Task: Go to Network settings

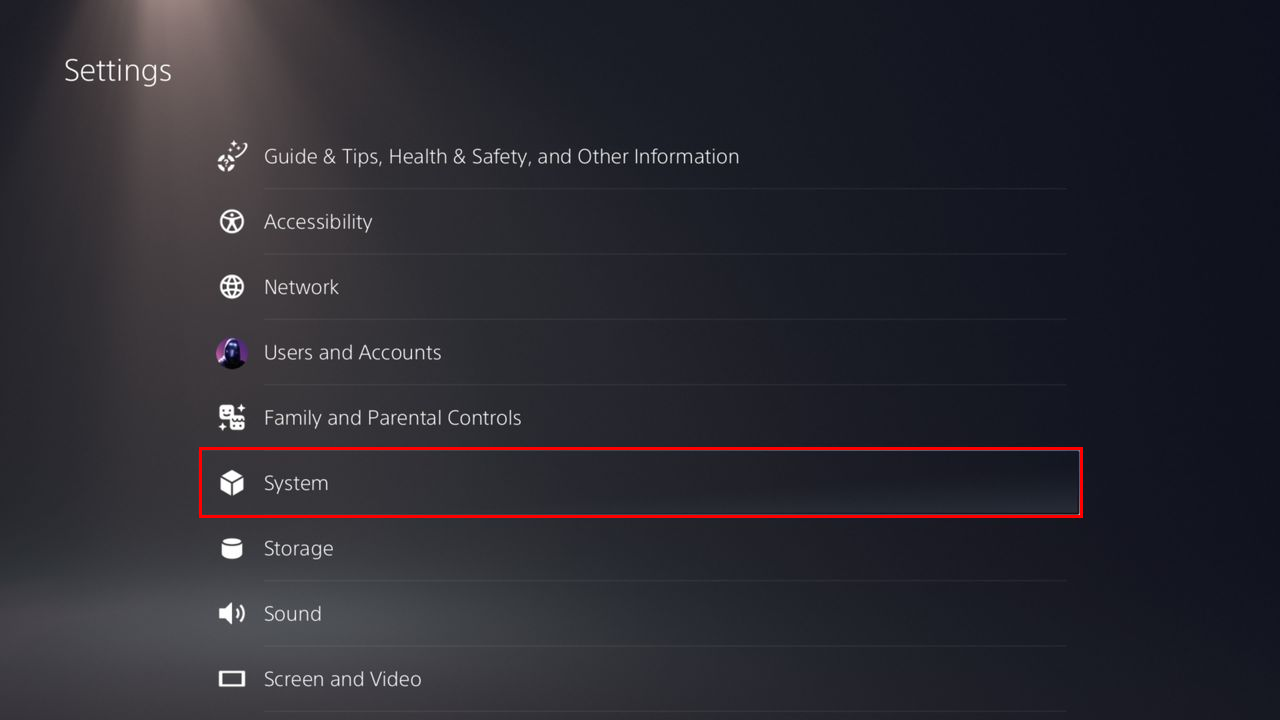Action: tap(301, 287)
